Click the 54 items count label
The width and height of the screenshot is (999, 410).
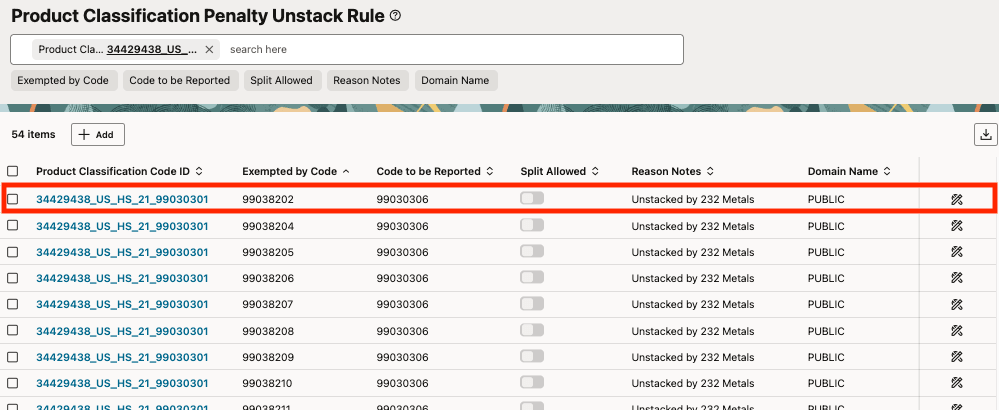tap(33, 134)
